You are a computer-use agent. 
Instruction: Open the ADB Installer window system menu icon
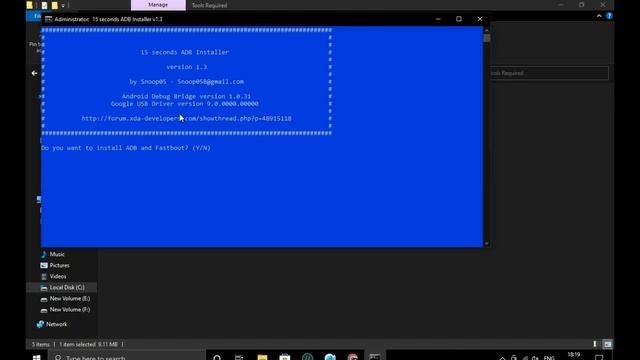49,19
